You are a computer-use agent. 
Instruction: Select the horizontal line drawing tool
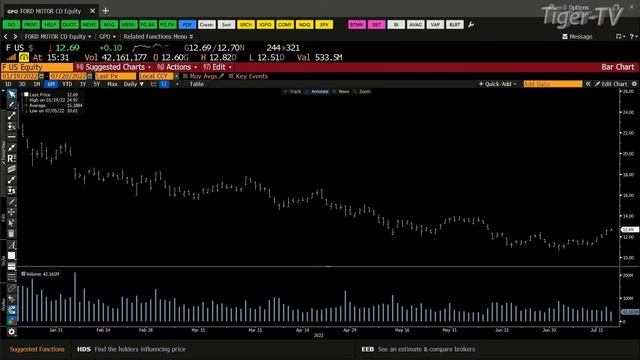[x=11, y=137]
